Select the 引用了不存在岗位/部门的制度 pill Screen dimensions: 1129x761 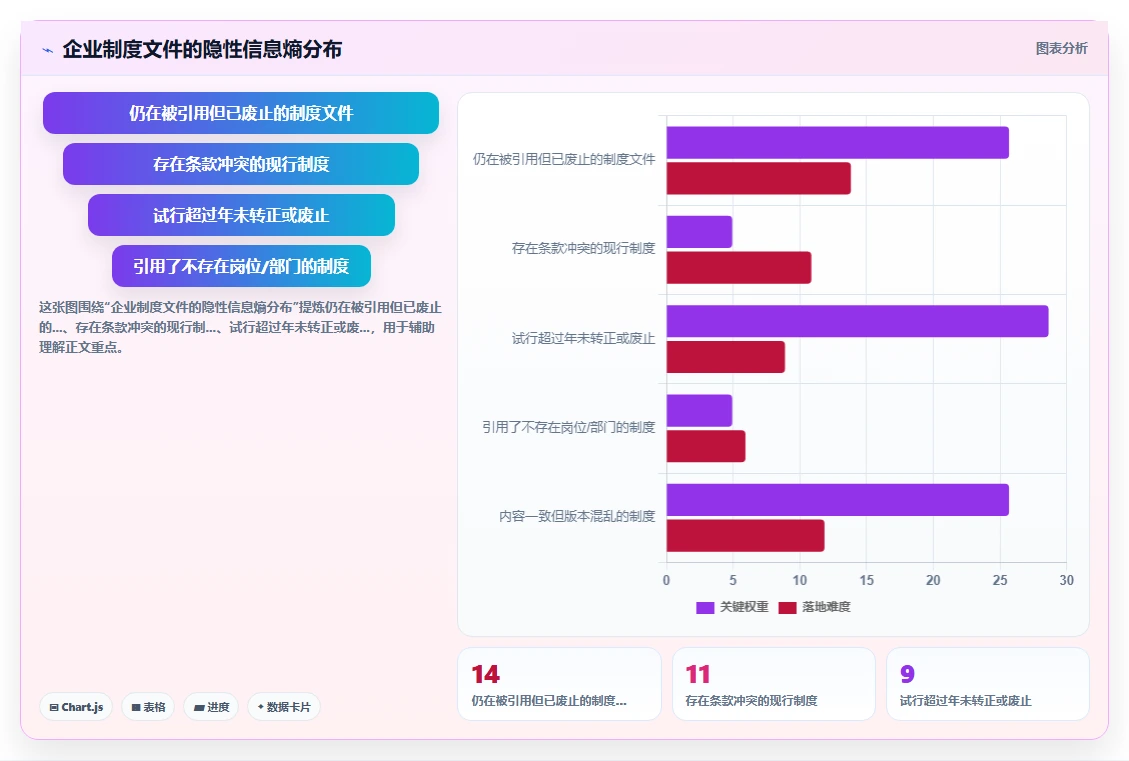pos(241,266)
